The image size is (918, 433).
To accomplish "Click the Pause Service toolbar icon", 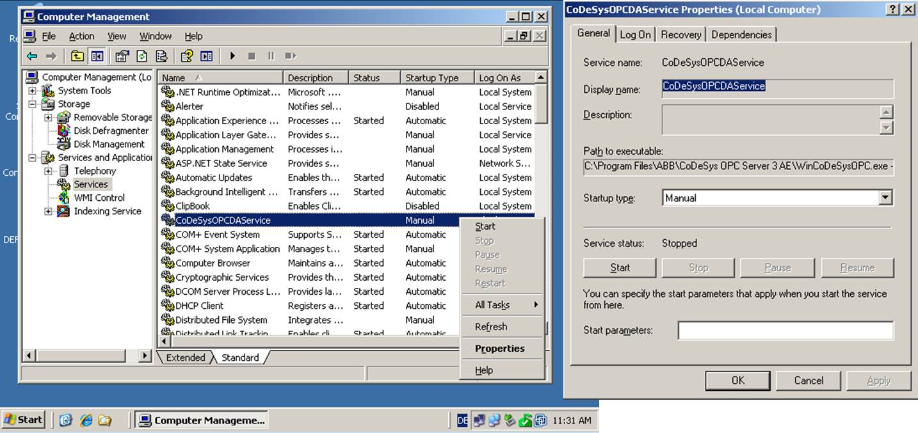I will click(x=271, y=56).
